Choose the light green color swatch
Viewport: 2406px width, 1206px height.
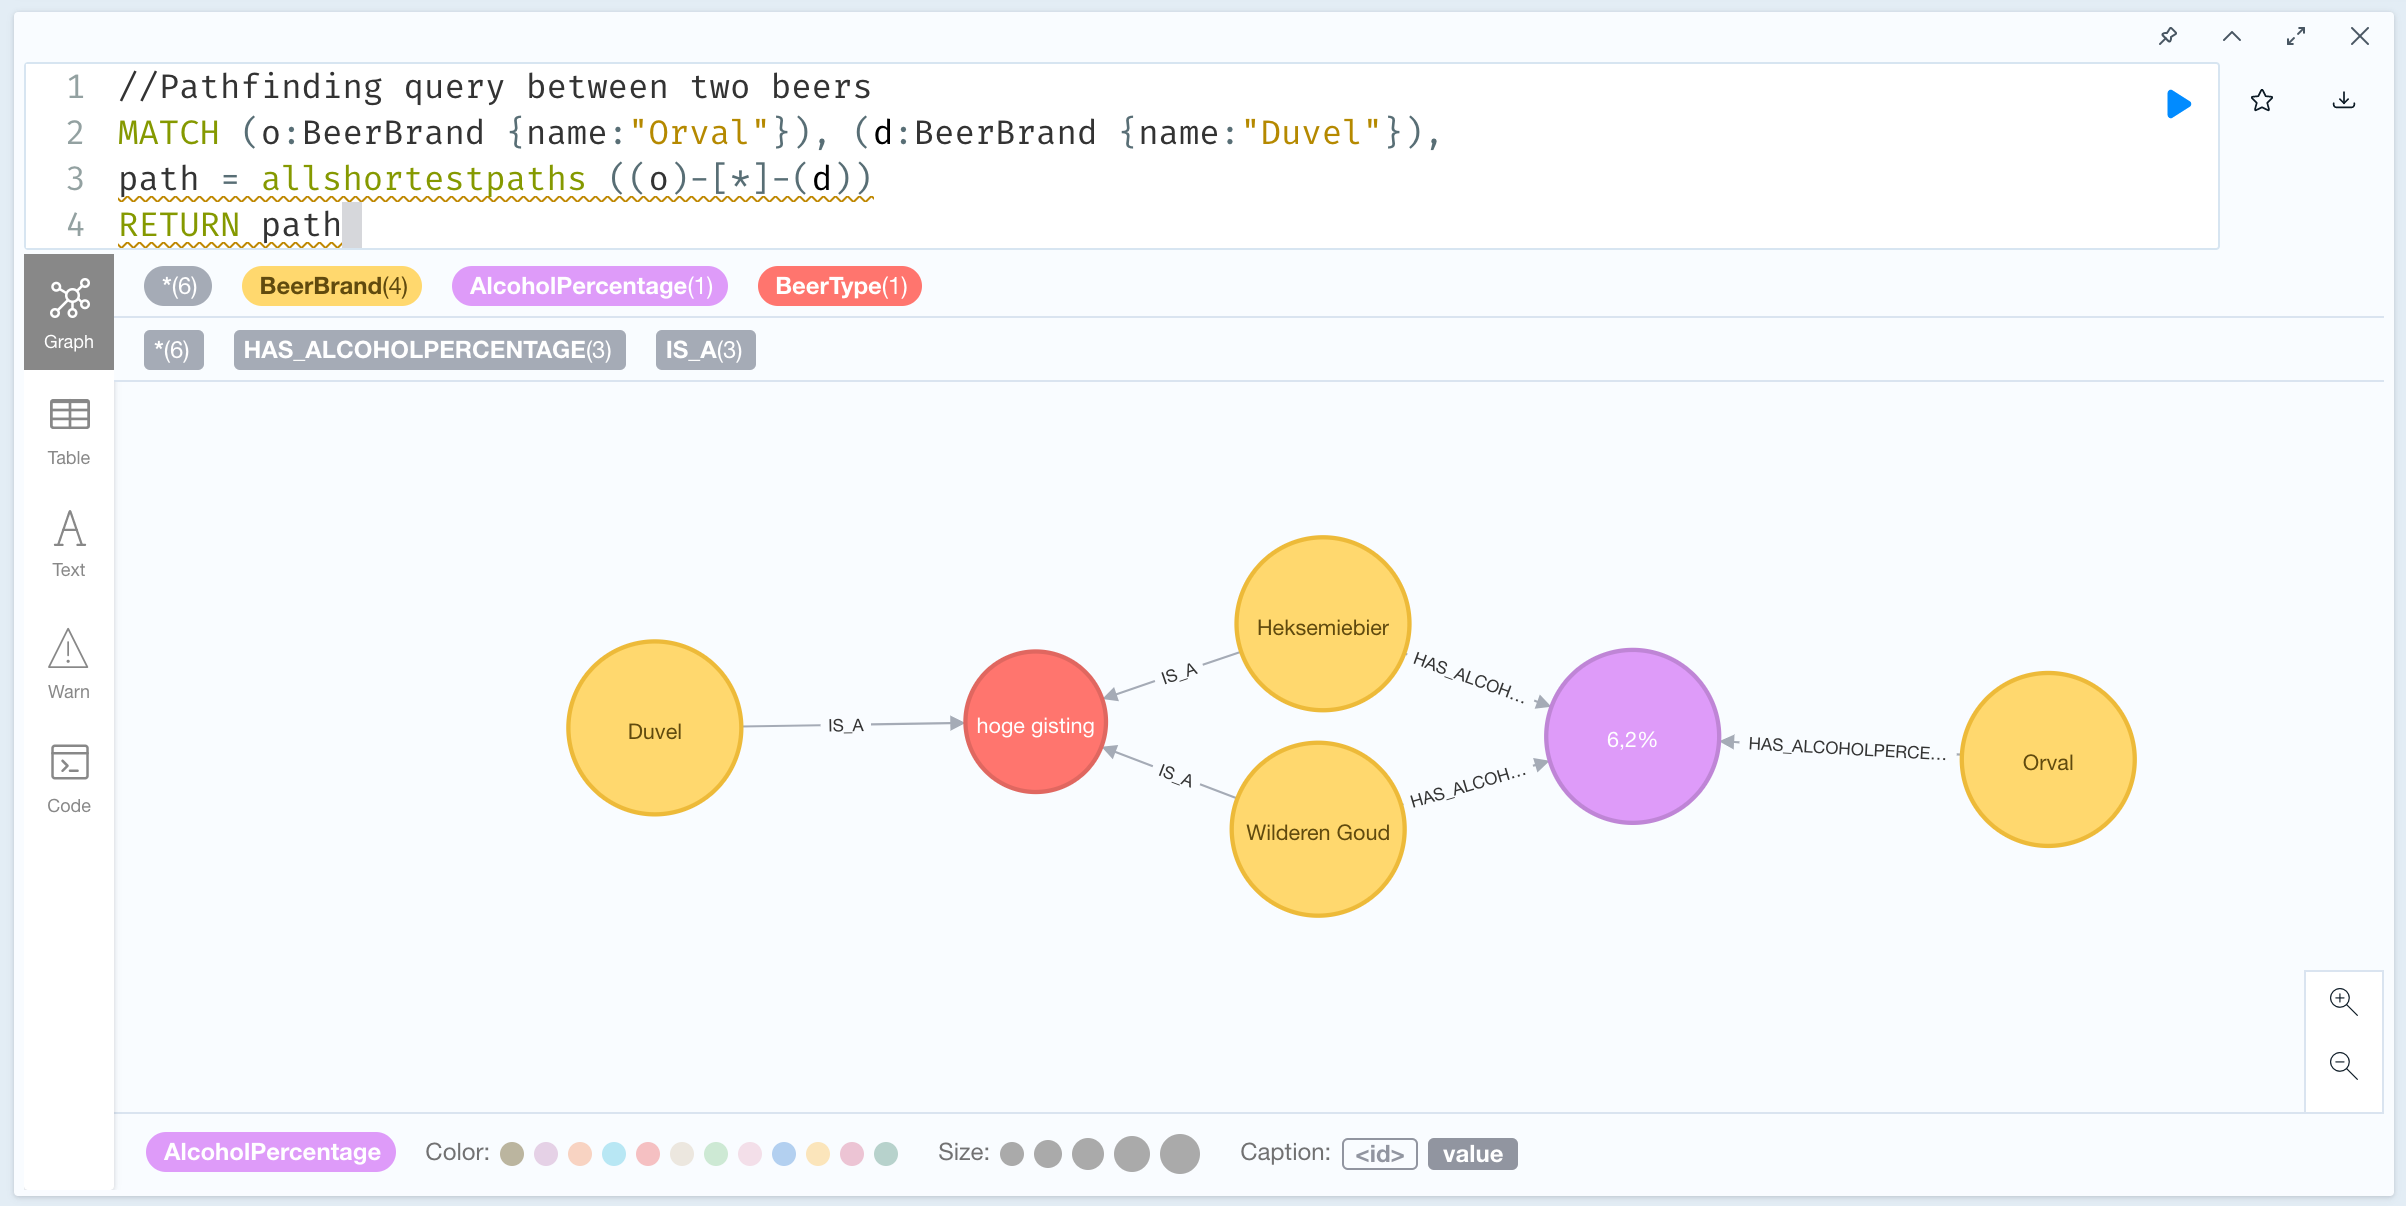(716, 1154)
